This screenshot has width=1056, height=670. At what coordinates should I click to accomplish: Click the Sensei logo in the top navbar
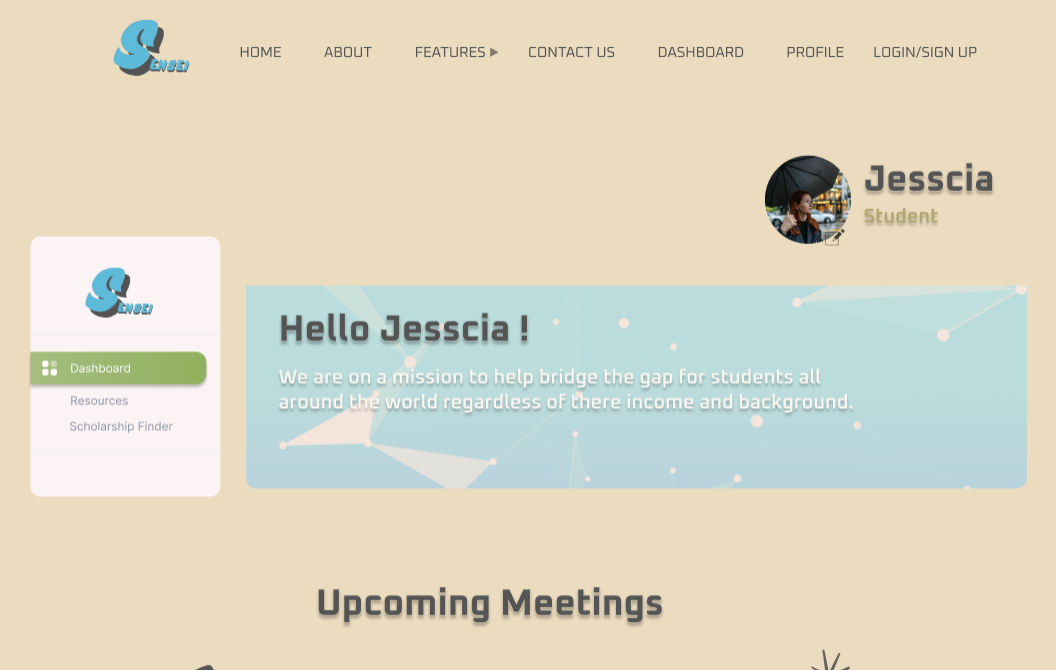coord(152,48)
